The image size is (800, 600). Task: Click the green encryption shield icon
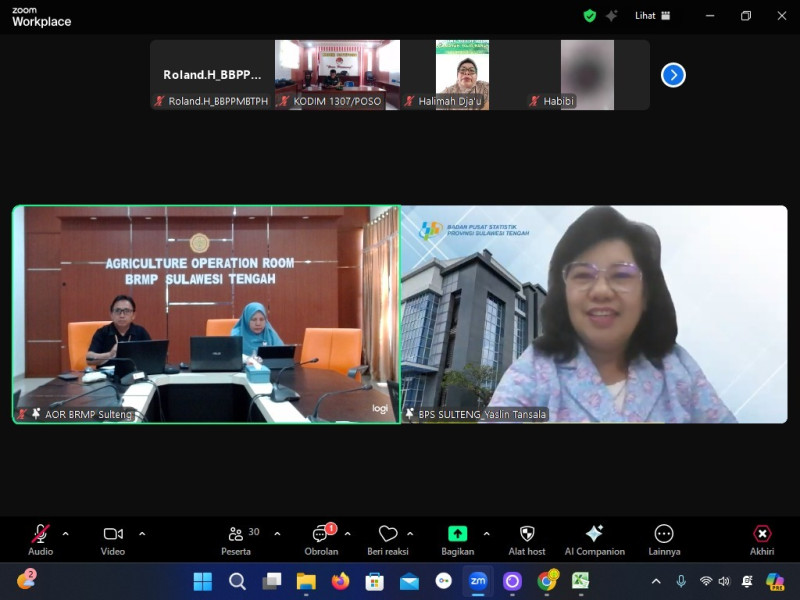590,16
